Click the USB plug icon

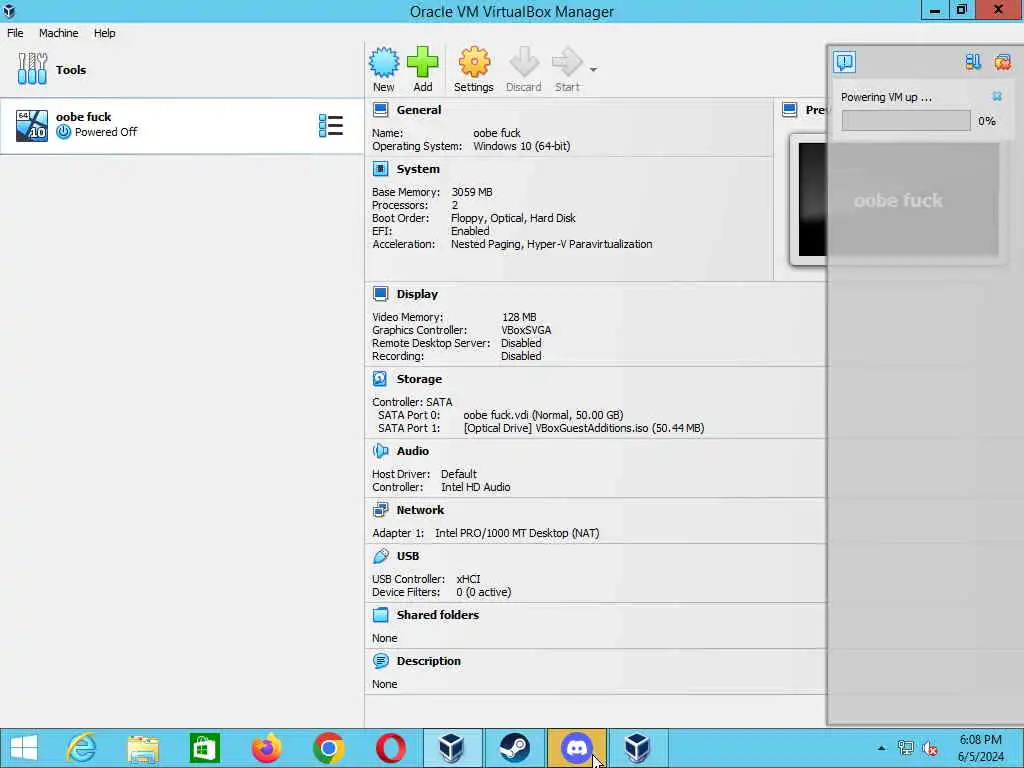click(x=380, y=556)
